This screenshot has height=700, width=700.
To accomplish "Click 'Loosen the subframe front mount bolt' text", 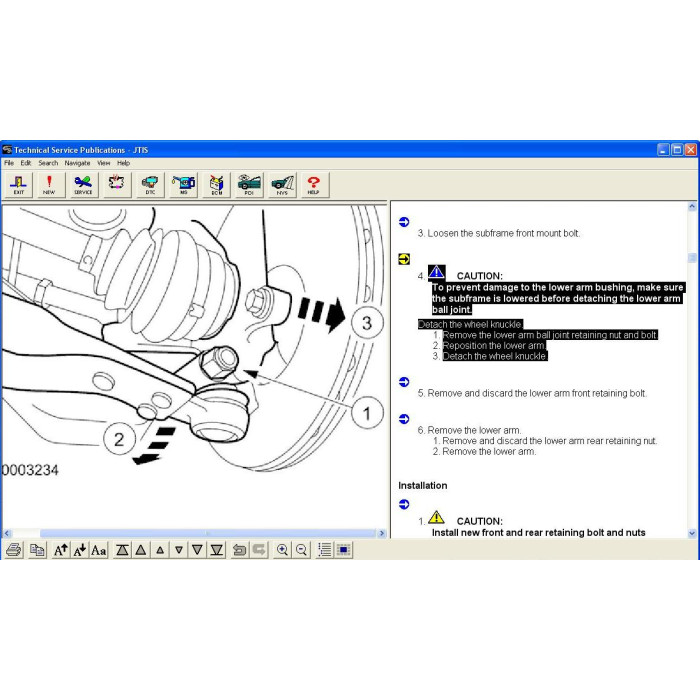I will pyautogui.click(x=504, y=233).
